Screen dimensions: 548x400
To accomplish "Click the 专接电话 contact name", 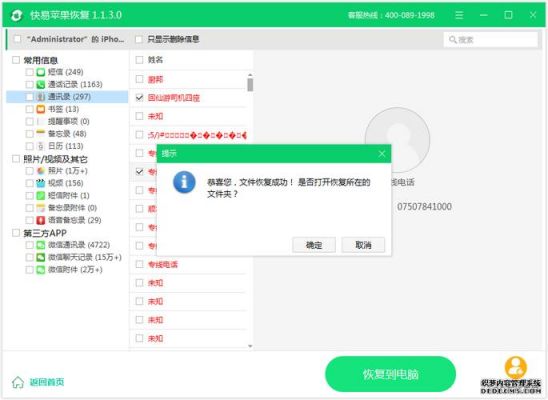I will click(163, 264).
